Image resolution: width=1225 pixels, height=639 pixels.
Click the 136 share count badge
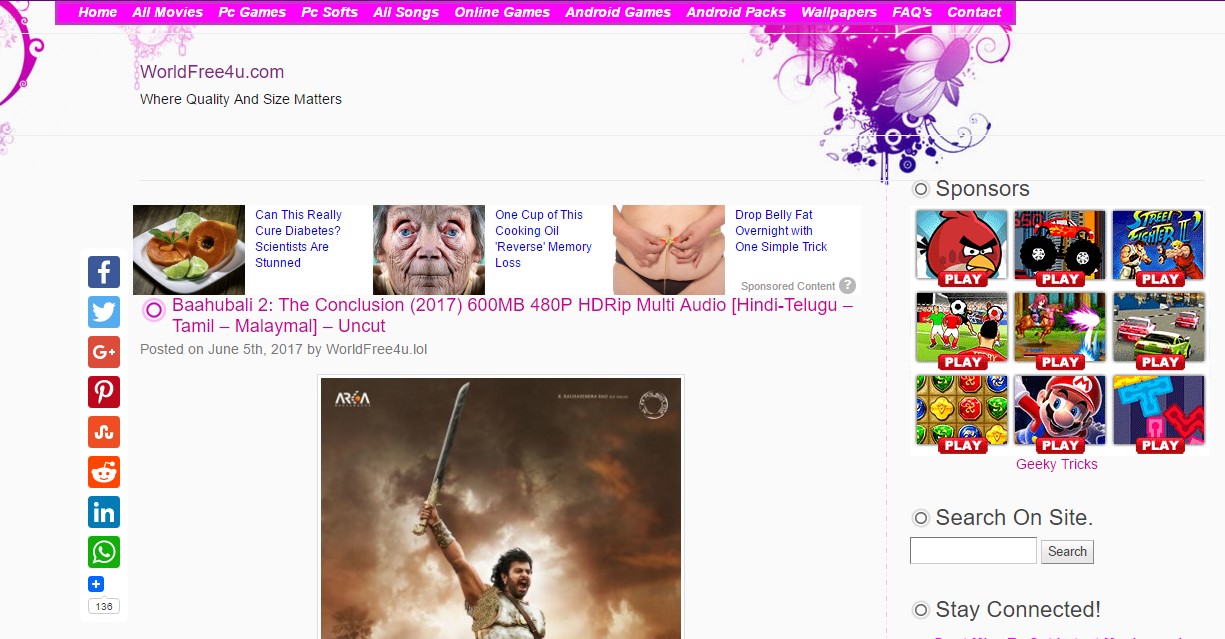point(104,607)
